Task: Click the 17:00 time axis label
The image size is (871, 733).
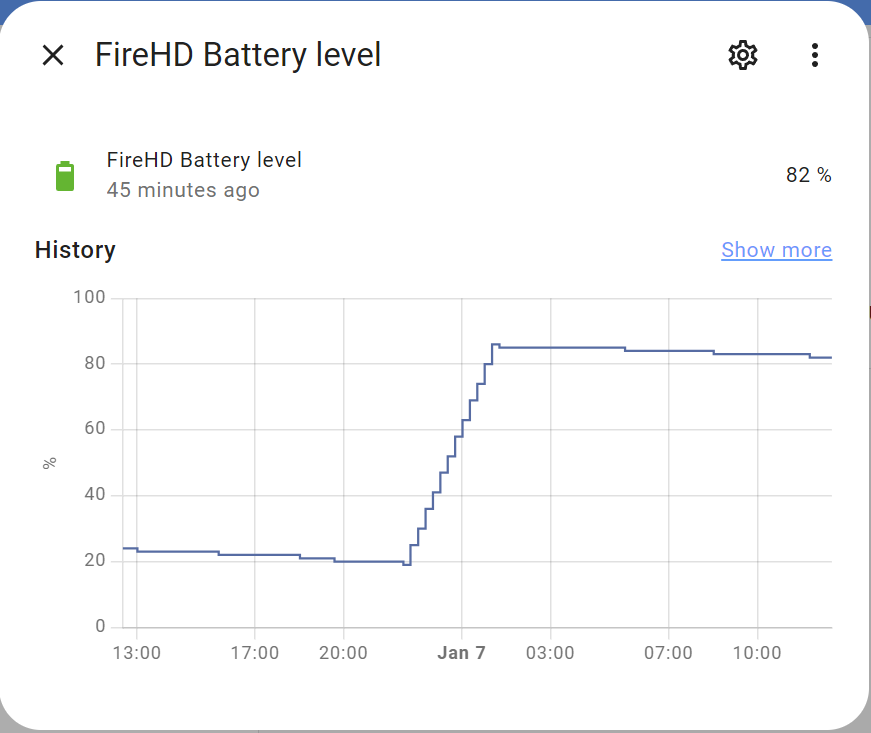Action: 255,652
